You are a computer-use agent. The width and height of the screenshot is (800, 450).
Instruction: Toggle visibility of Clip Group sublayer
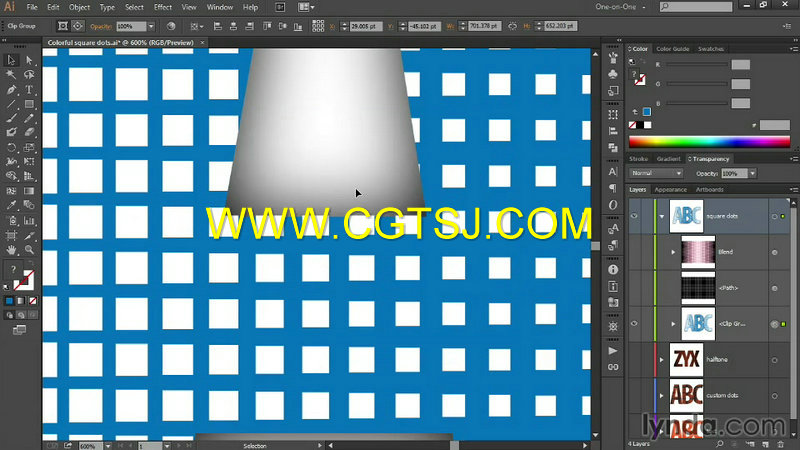634,324
